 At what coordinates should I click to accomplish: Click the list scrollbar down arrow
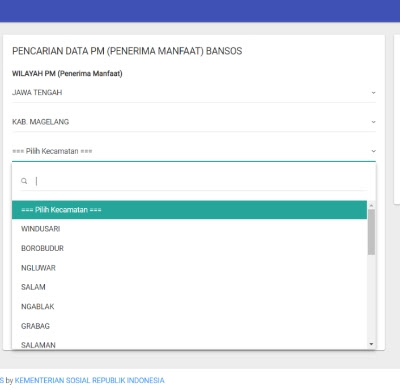371,344
